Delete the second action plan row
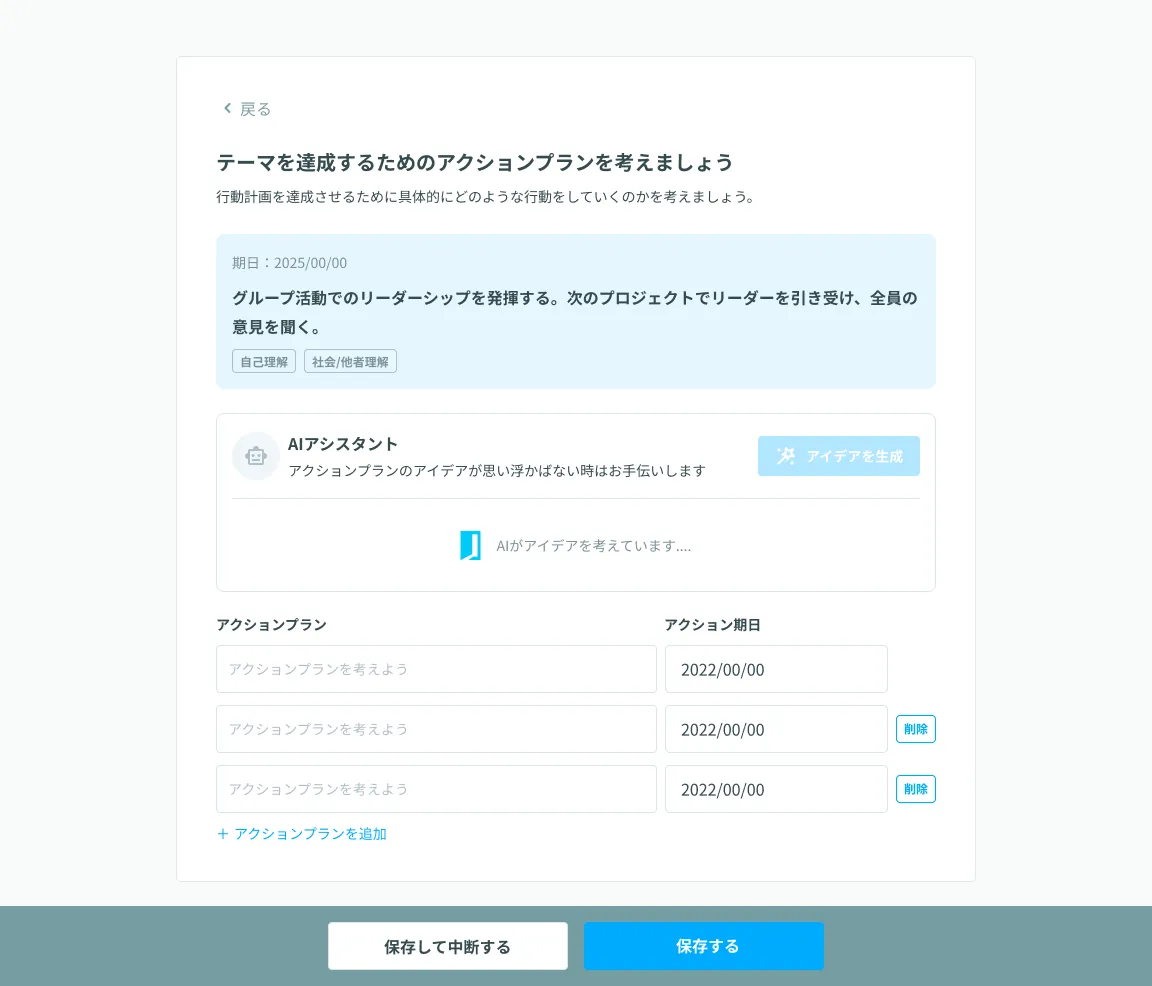The width and height of the screenshot is (1152, 986). 915,729
